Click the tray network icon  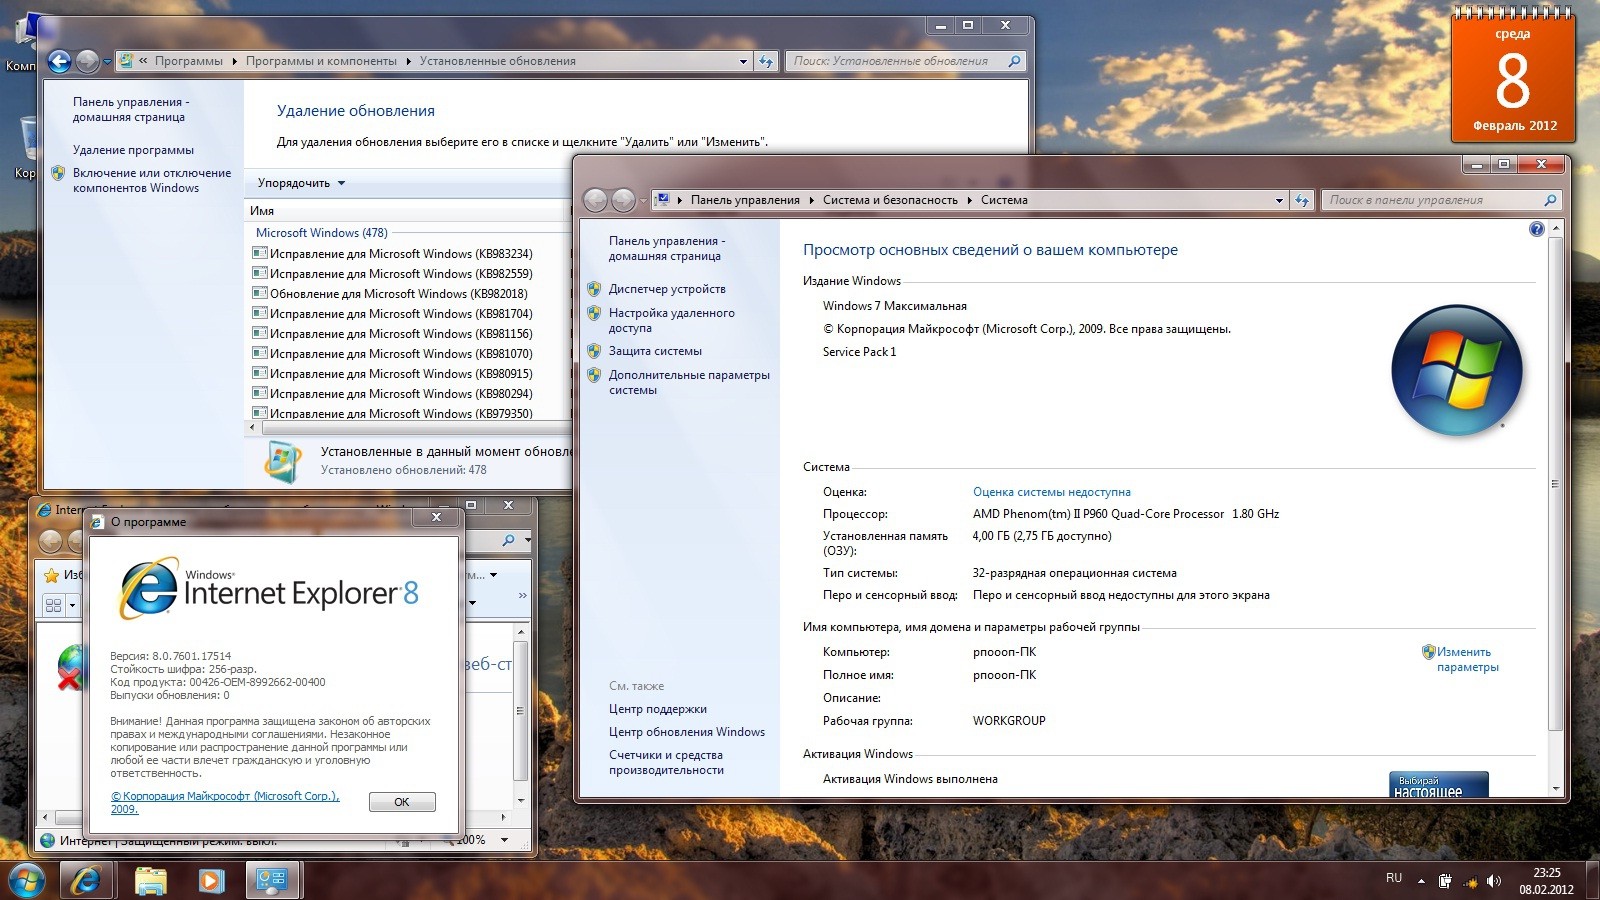coord(1470,881)
